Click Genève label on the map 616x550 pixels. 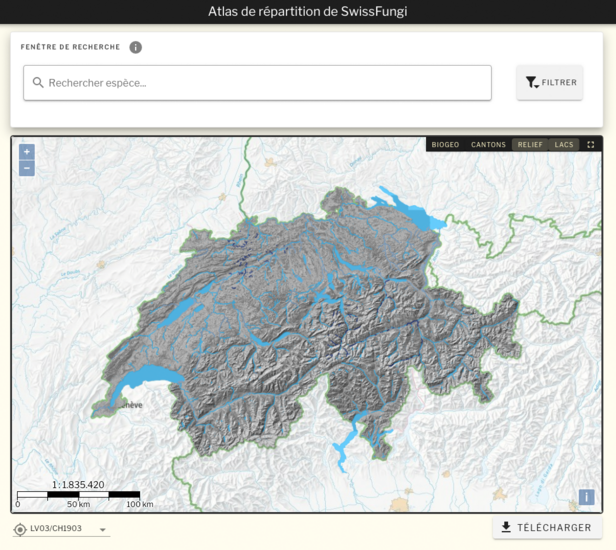(128, 405)
